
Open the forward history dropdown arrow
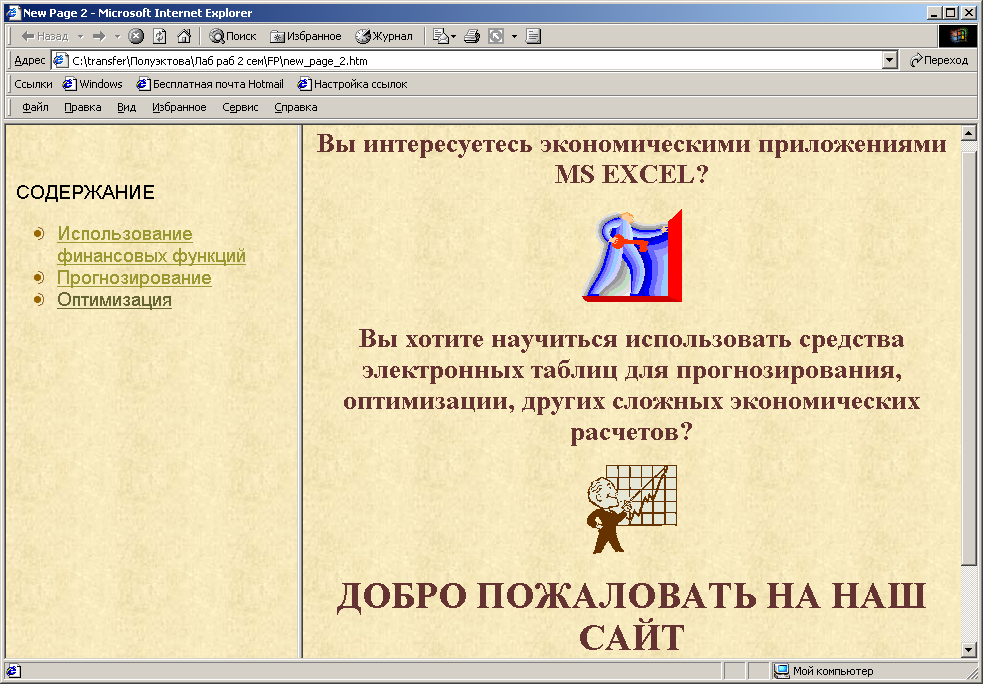[x=117, y=36]
